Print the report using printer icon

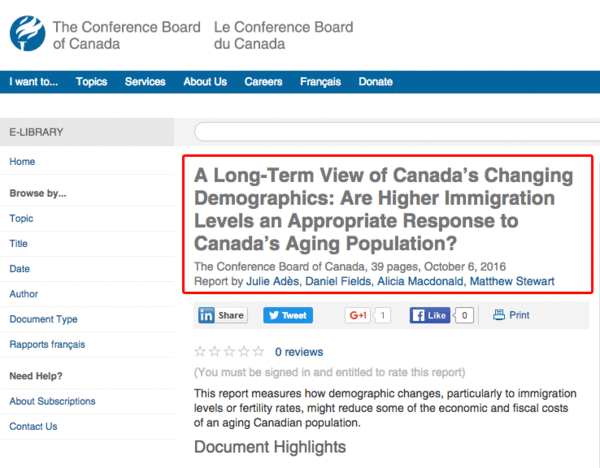(512, 315)
